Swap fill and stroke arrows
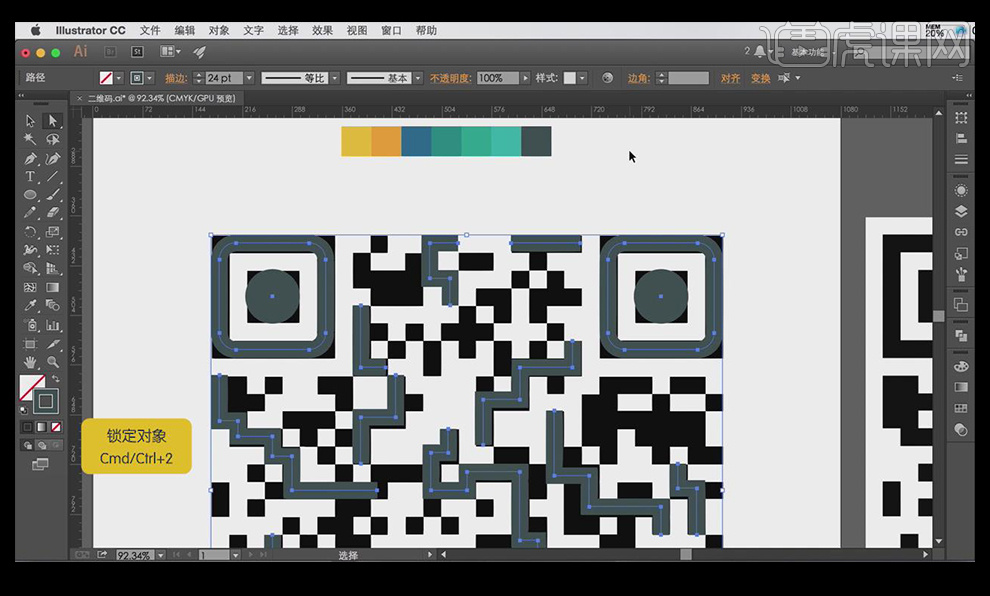 tap(55, 380)
